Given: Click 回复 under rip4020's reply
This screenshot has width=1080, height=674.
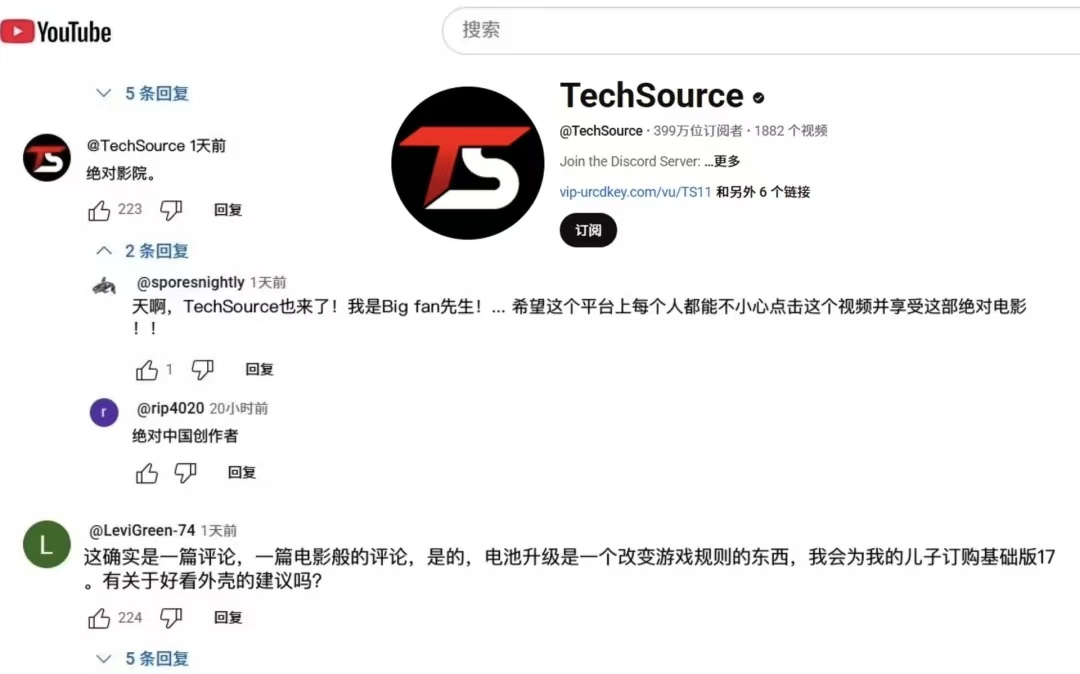Looking at the screenshot, I should tap(242, 473).
